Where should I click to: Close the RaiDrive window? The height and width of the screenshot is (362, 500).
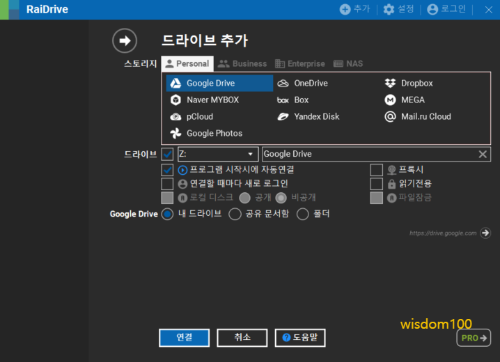click(x=488, y=10)
